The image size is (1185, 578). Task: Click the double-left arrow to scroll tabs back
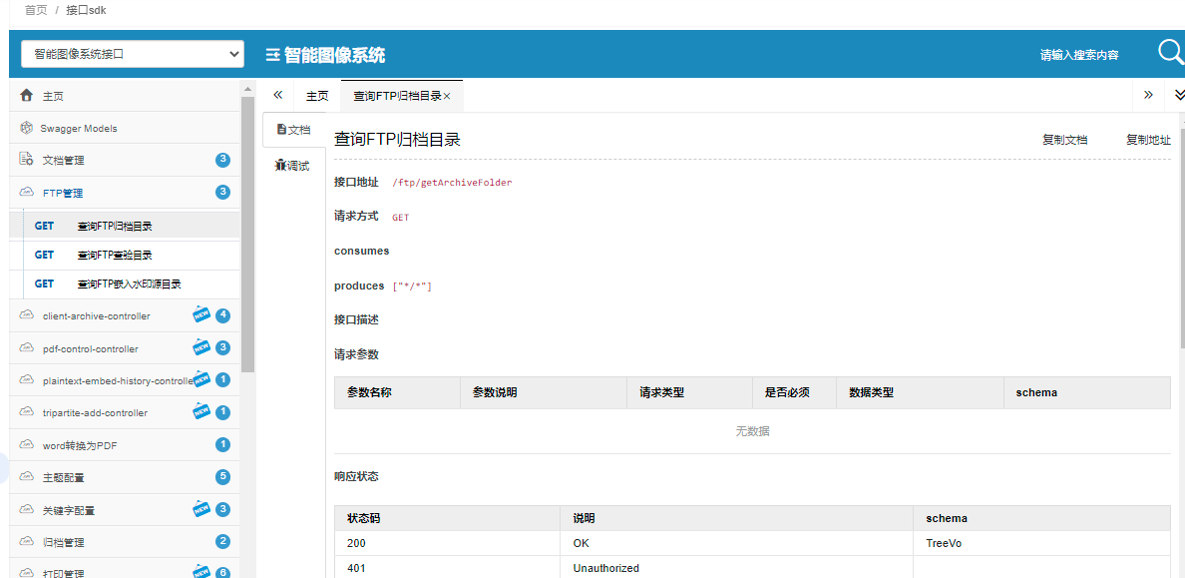[278, 95]
